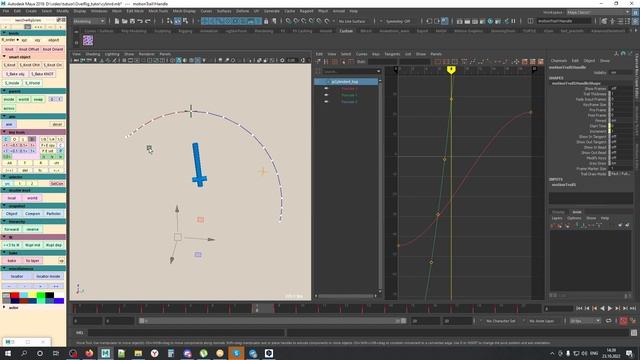Toggle snap to curves icon
Viewport: 640px width, 360px height.
[296, 21]
